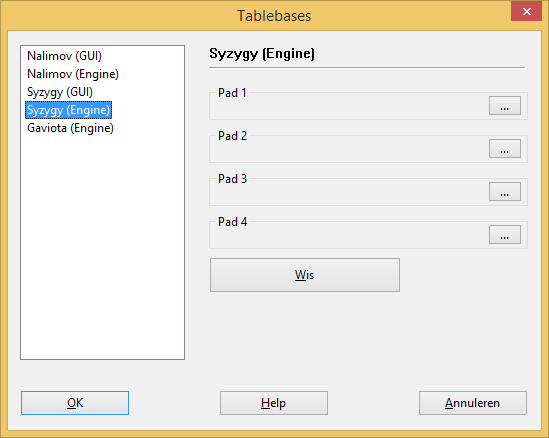Screen dimensions: 549x438
Task: Click the highlighted Syzygy (Engine) entry
Action: click(x=68, y=110)
